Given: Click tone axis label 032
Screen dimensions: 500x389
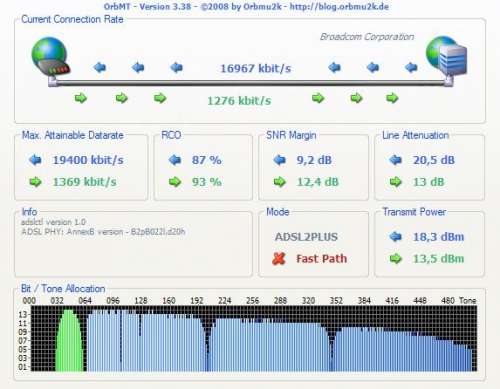Looking at the screenshot, I should [57, 301].
